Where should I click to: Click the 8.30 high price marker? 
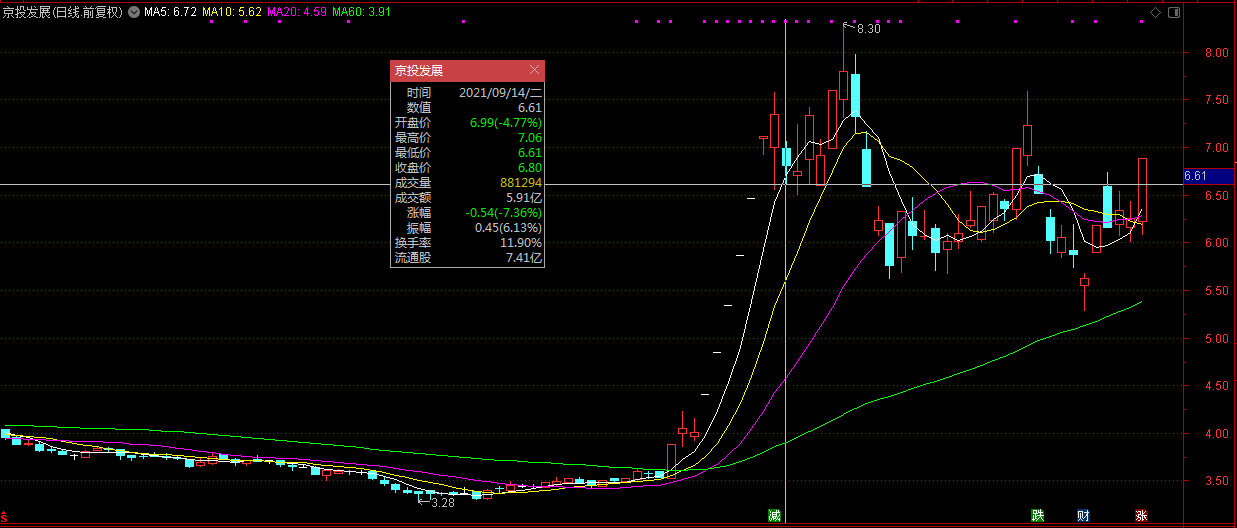pos(868,29)
